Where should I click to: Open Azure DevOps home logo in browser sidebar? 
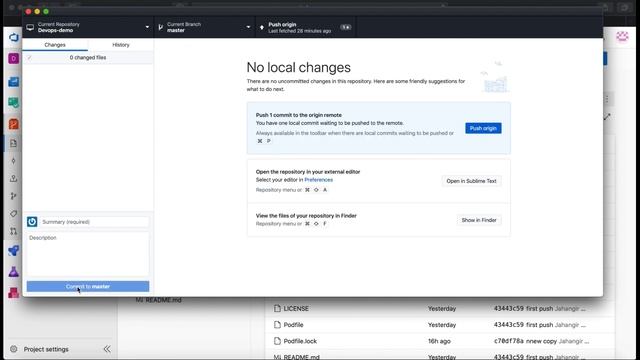pos(13,38)
